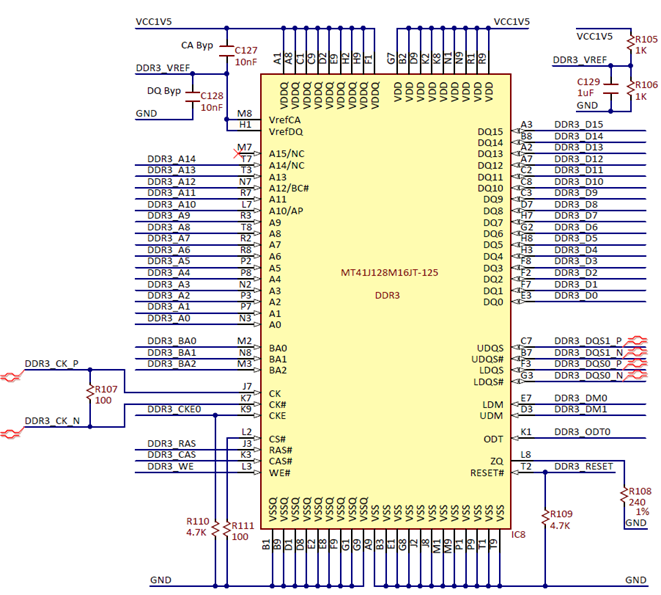Screen dimensions: 661x595
Task: Select the R105 1K resistor symbol
Action: [631, 44]
